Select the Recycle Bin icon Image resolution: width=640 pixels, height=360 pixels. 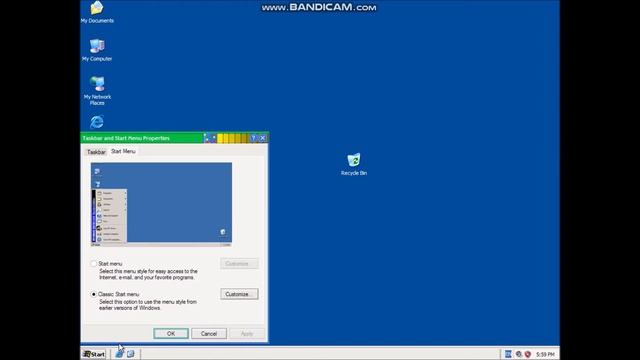354,164
